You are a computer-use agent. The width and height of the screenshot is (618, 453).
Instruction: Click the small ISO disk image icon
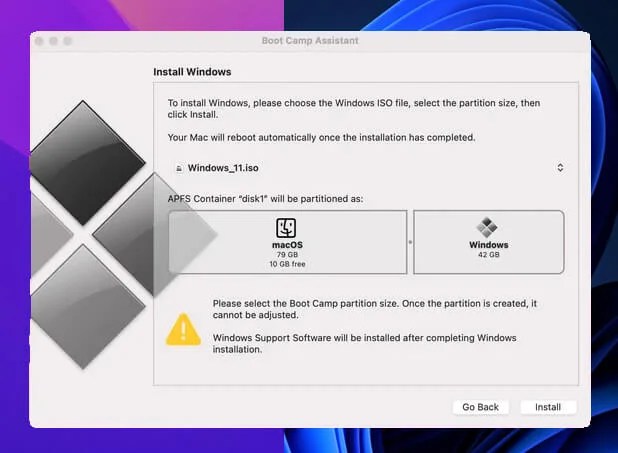pyautogui.click(x=179, y=168)
